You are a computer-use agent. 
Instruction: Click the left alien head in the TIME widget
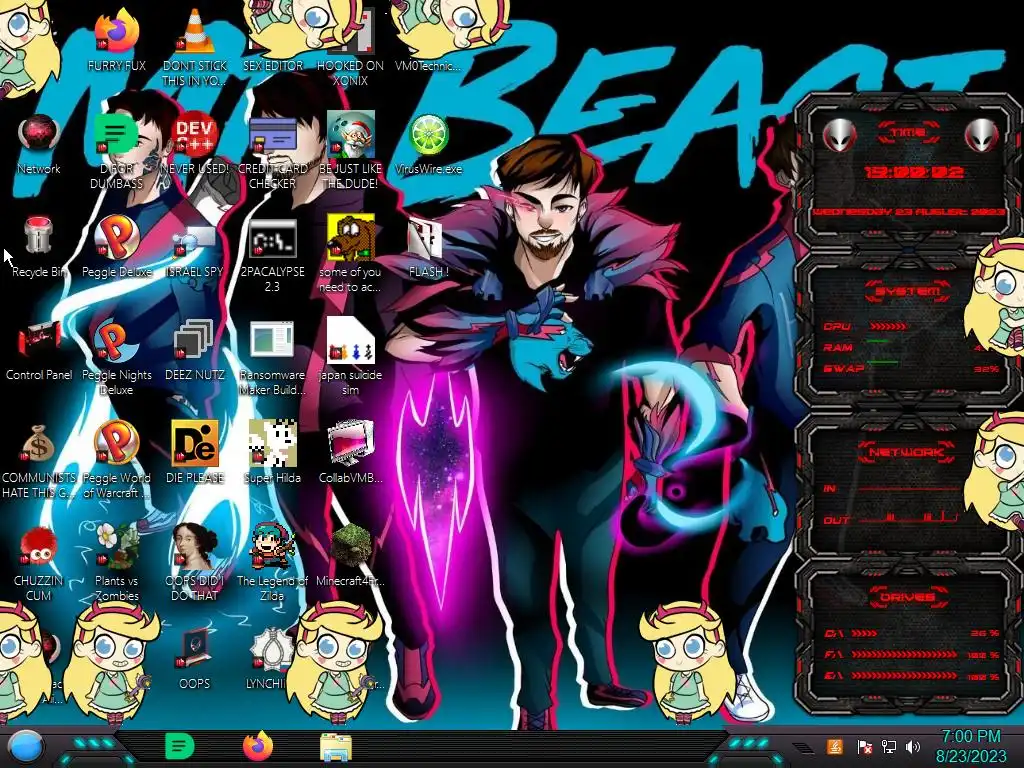tap(839, 136)
